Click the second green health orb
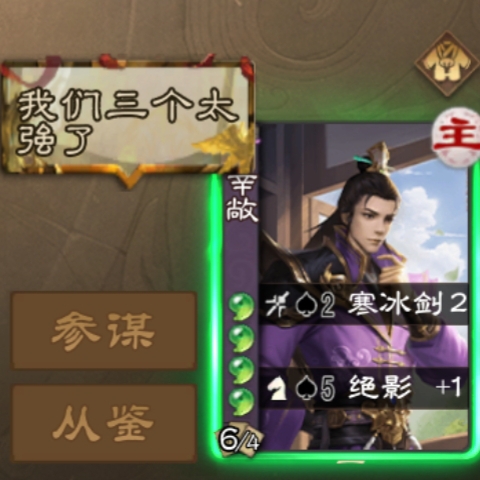Image resolution: width=480 pixels, height=480 pixels. point(241,338)
